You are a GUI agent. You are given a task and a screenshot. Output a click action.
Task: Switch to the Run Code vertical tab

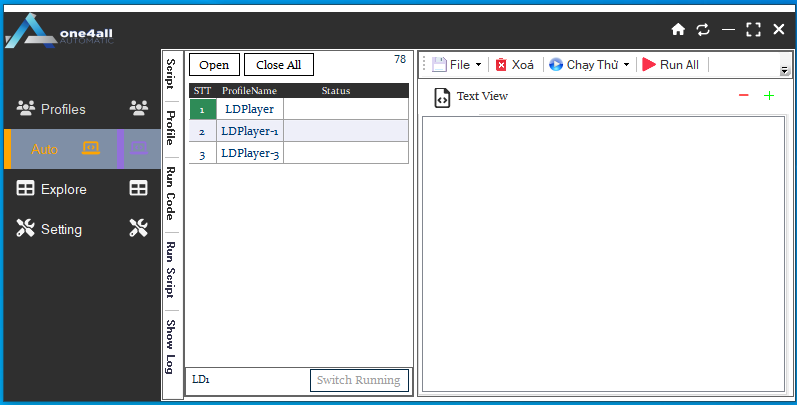(x=171, y=193)
